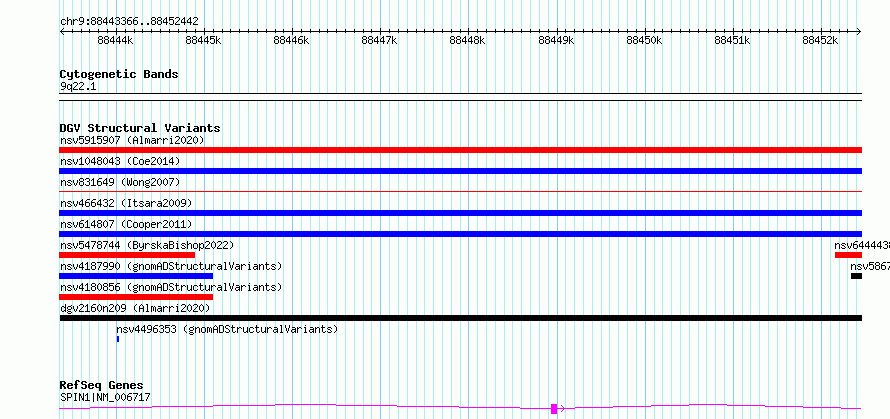Open variant label nsv831649 (Wong2007)

(x=120, y=182)
